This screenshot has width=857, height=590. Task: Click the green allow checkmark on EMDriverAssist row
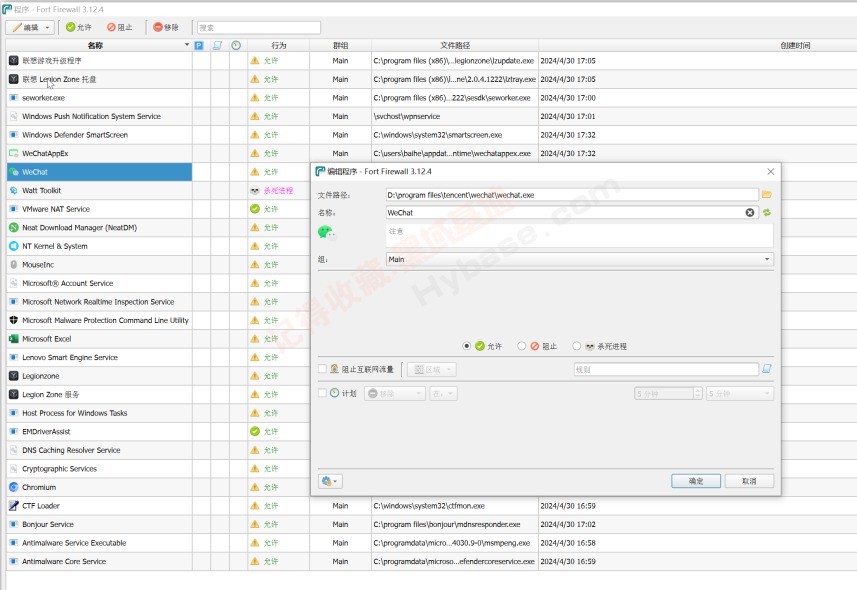tap(255, 431)
